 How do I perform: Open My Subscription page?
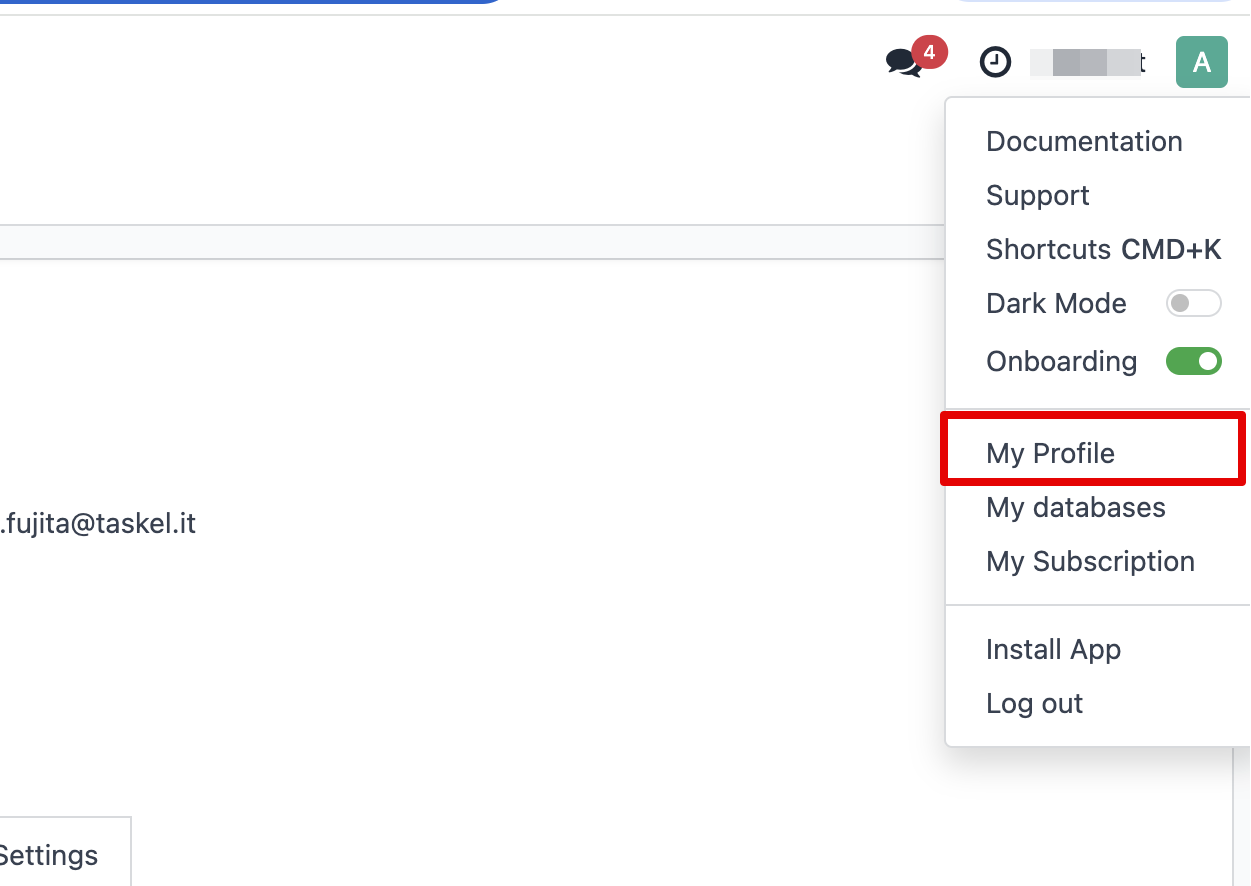1090,562
